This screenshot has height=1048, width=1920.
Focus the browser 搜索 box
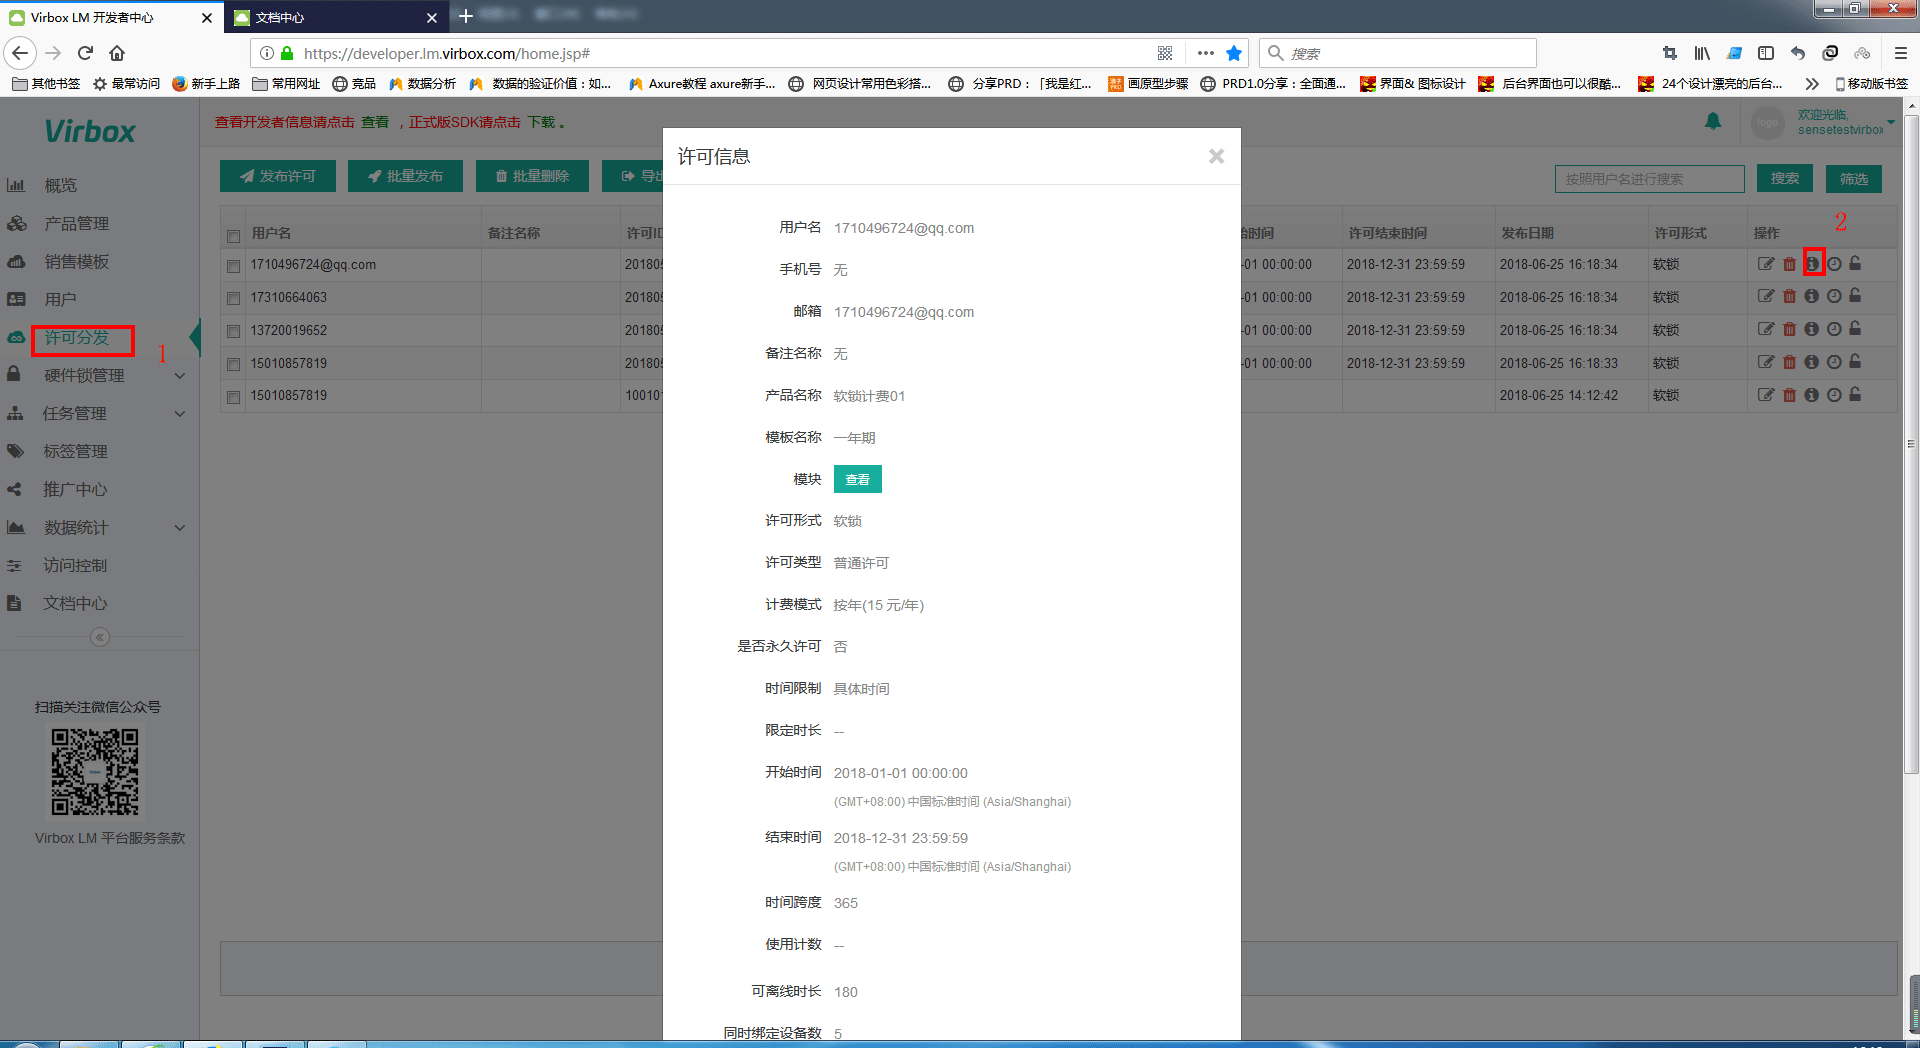point(1397,53)
